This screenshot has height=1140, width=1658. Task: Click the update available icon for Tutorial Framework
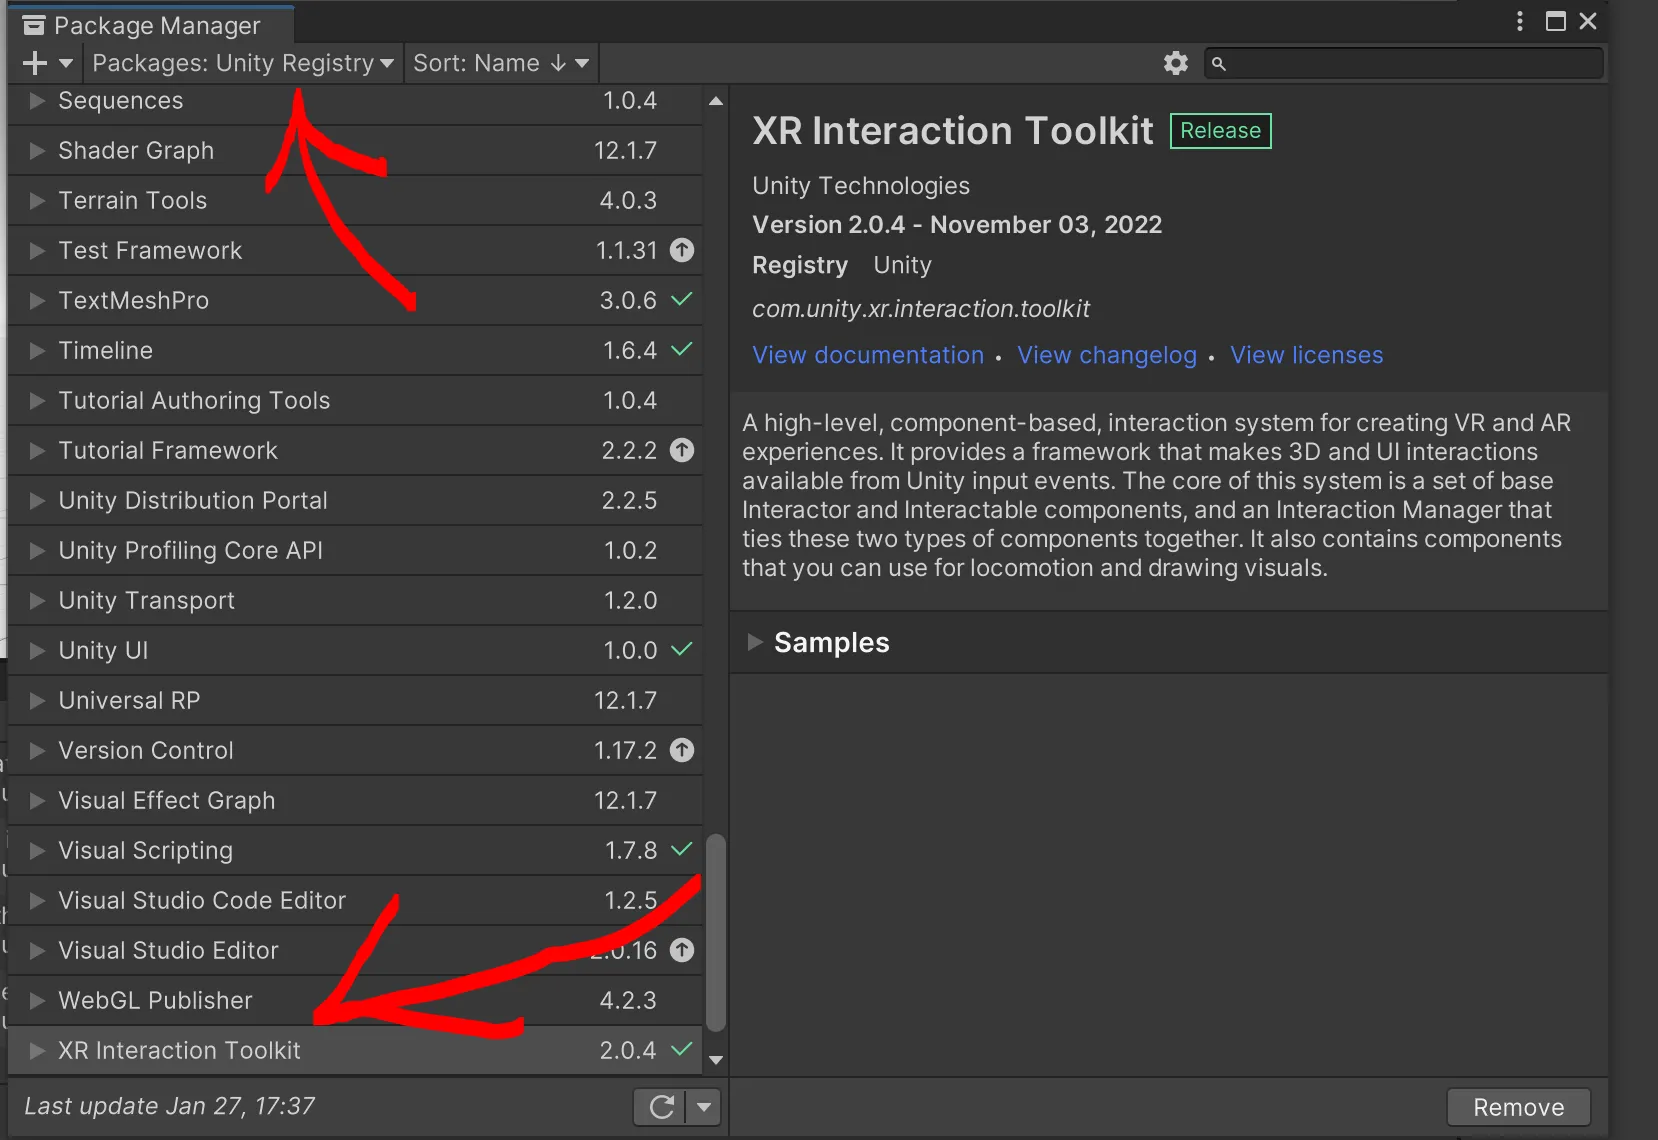click(682, 450)
